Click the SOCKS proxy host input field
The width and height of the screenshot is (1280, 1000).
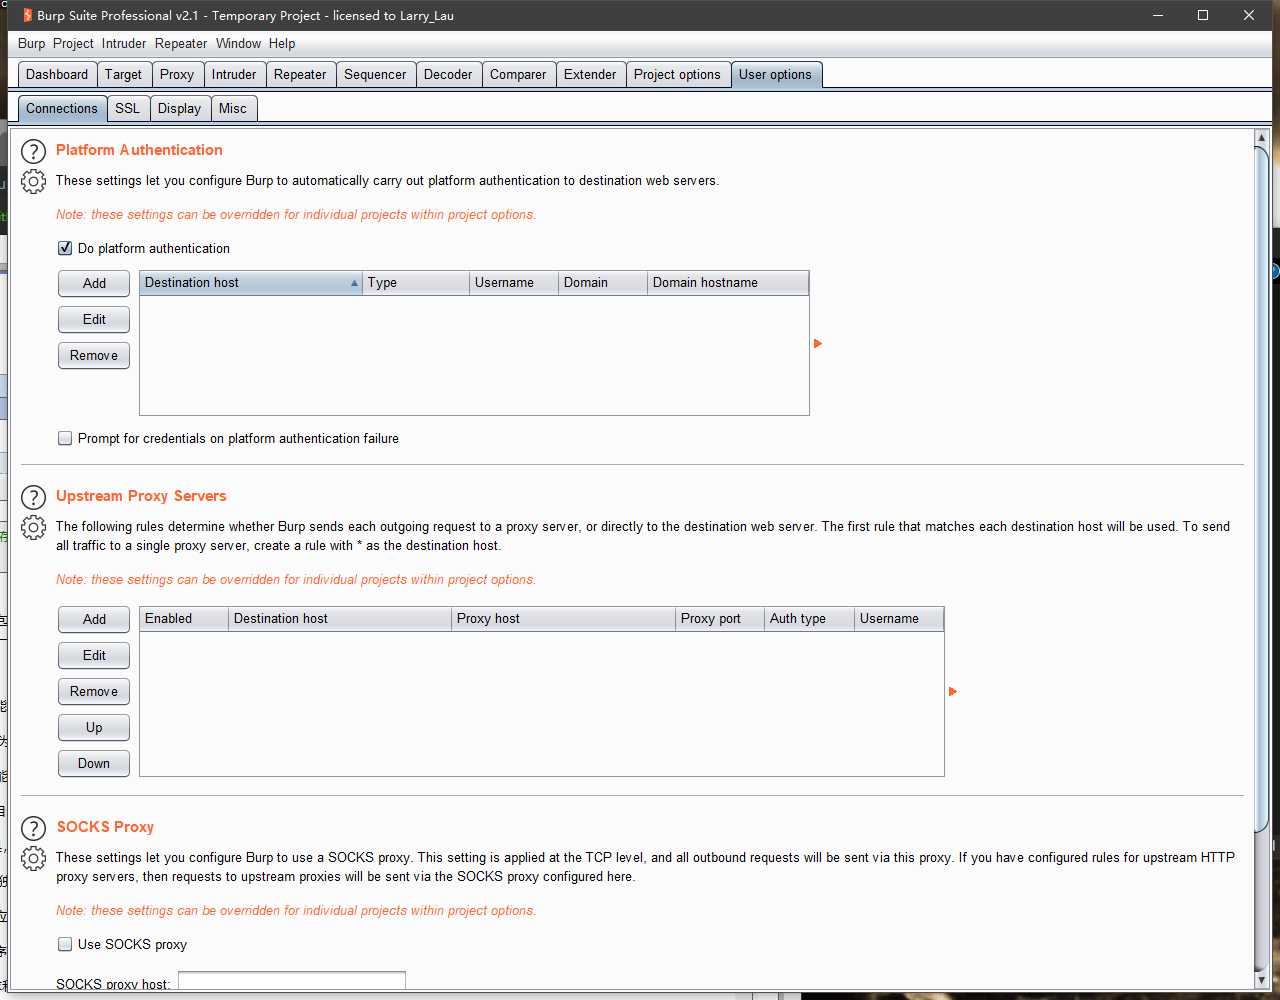[292, 981]
